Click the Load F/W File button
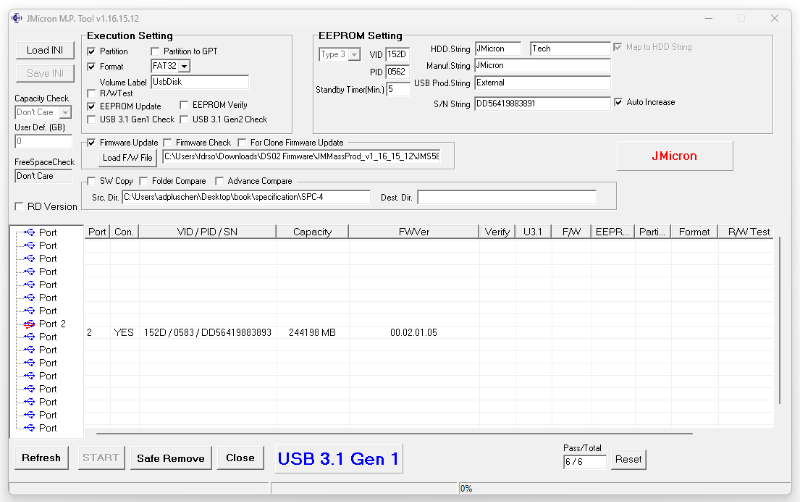800x502 pixels. 127,157
